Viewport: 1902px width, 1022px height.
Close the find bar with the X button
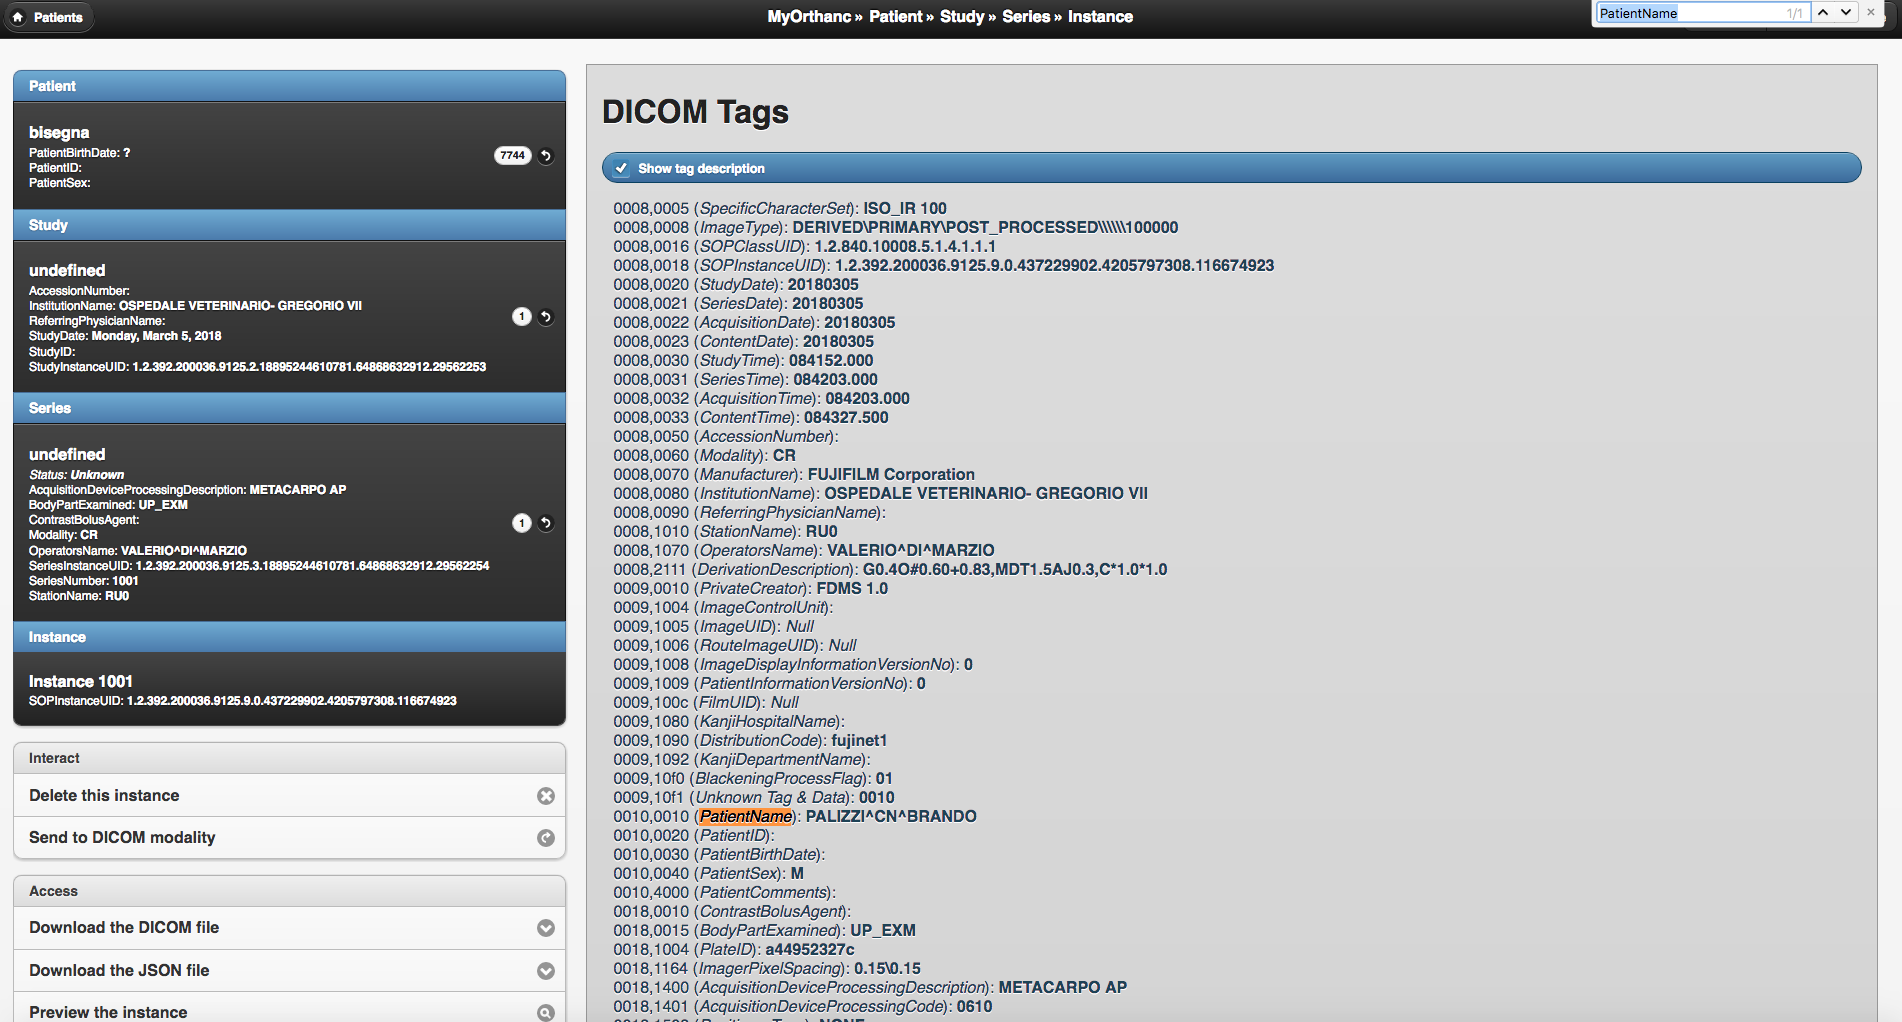pyautogui.click(x=1871, y=12)
